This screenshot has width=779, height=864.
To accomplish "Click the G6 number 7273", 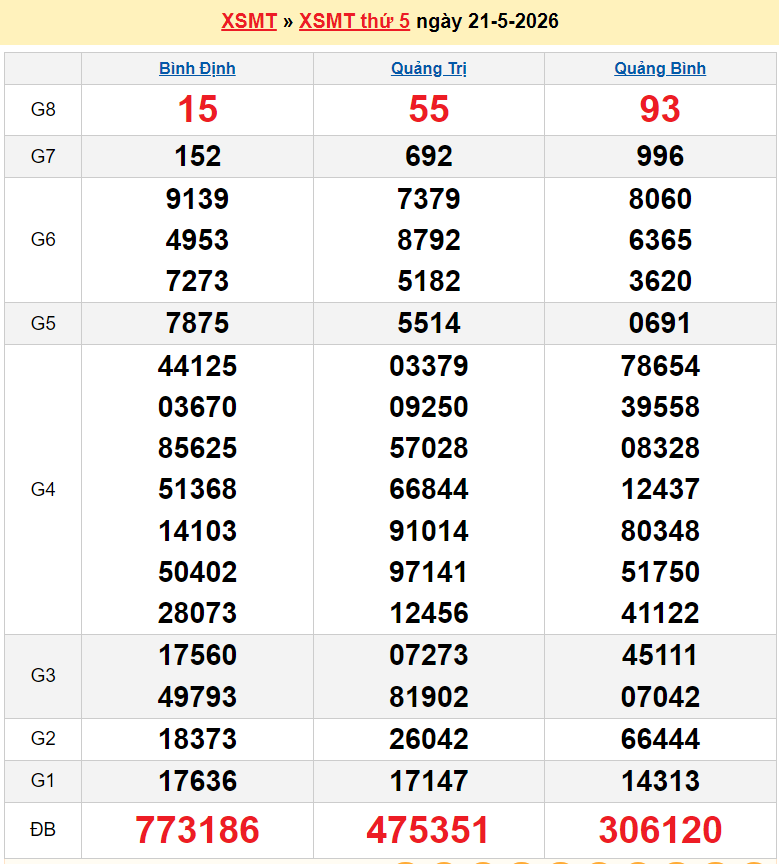I will [x=197, y=281].
